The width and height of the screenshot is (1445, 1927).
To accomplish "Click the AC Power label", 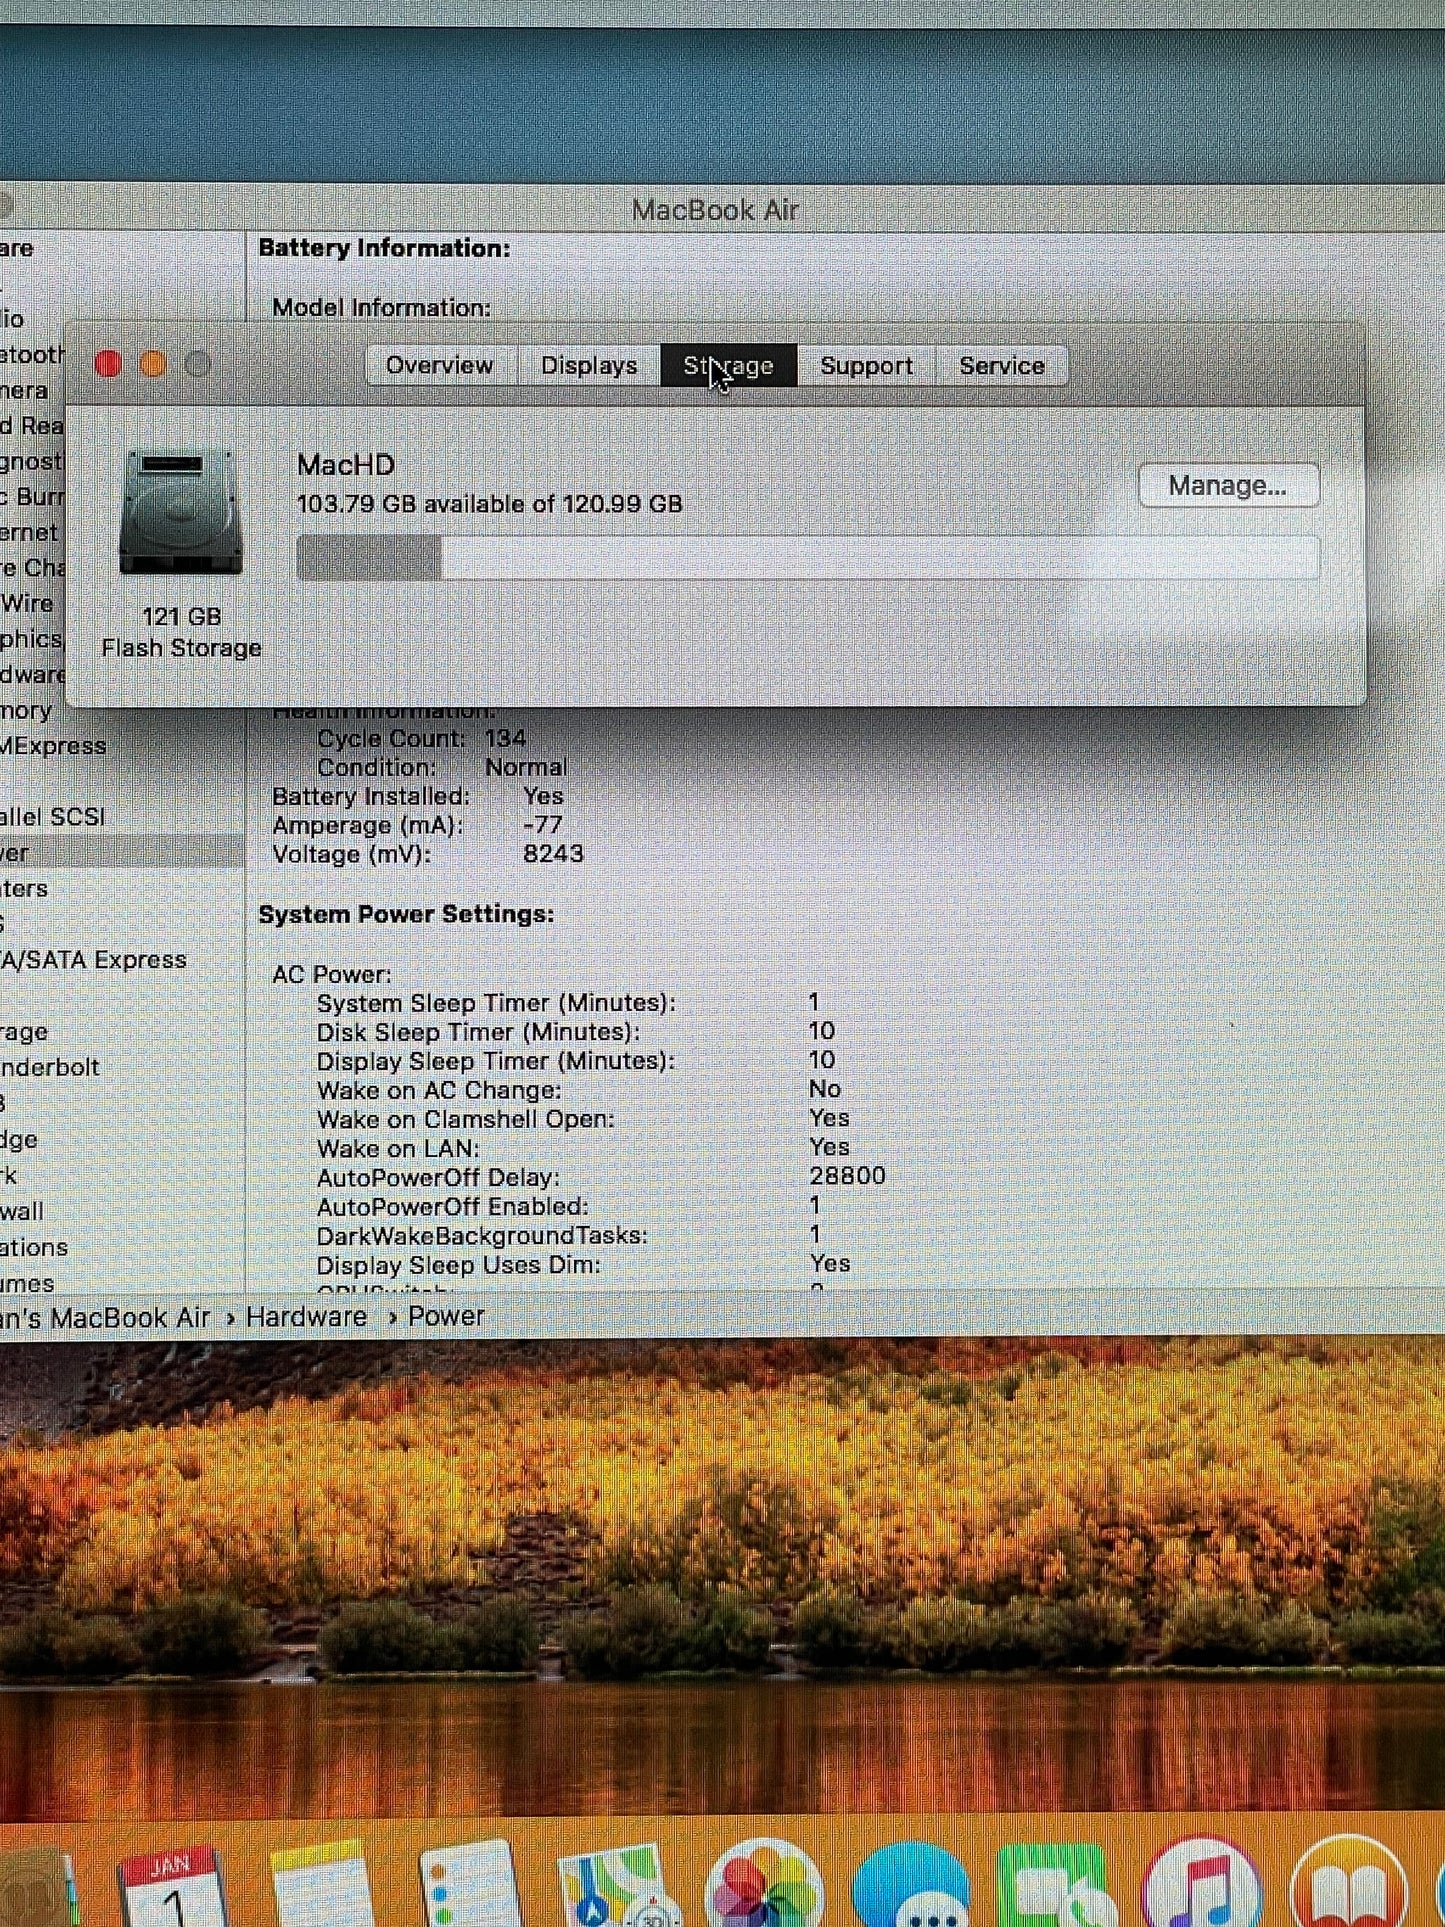I will (332, 975).
